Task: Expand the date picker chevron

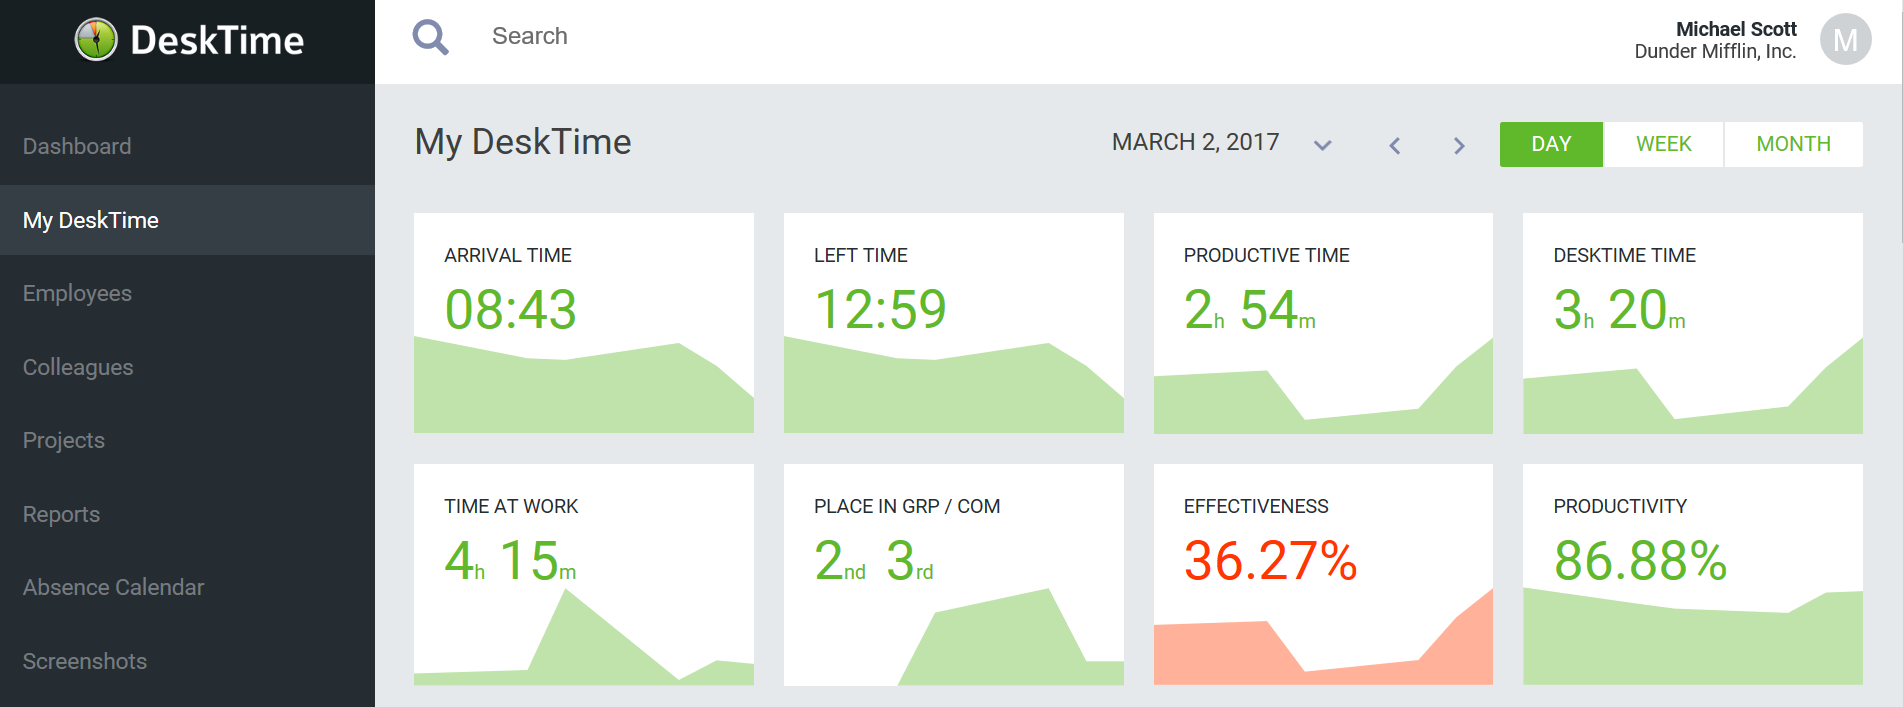Action: 1322,146
